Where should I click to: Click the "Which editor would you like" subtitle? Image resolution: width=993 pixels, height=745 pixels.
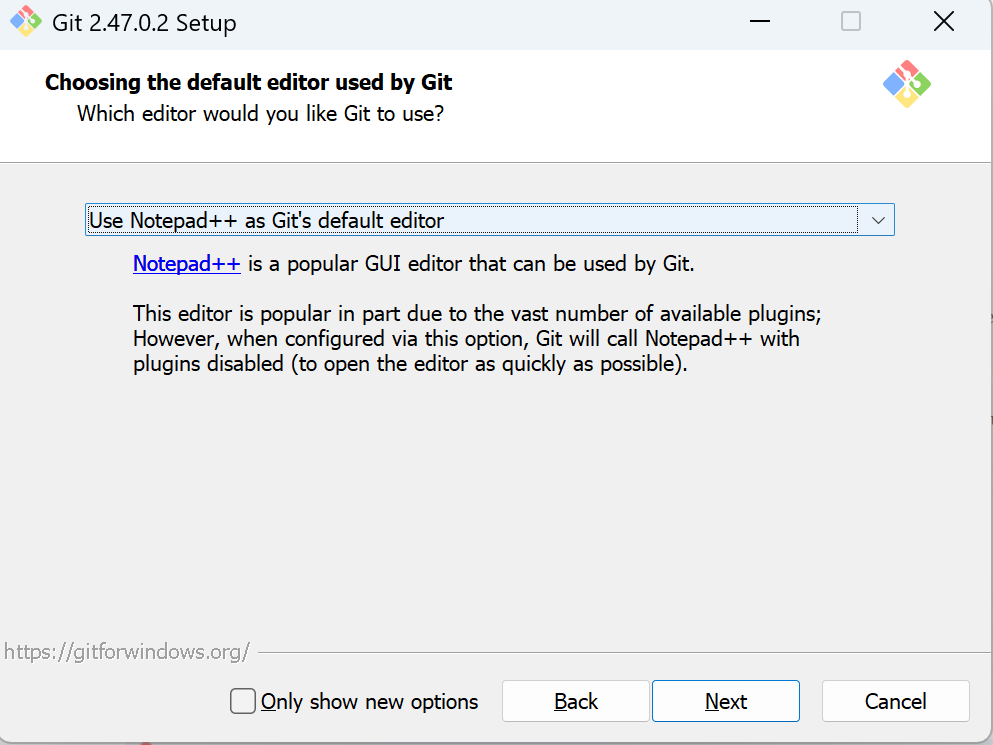[x=260, y=114]
